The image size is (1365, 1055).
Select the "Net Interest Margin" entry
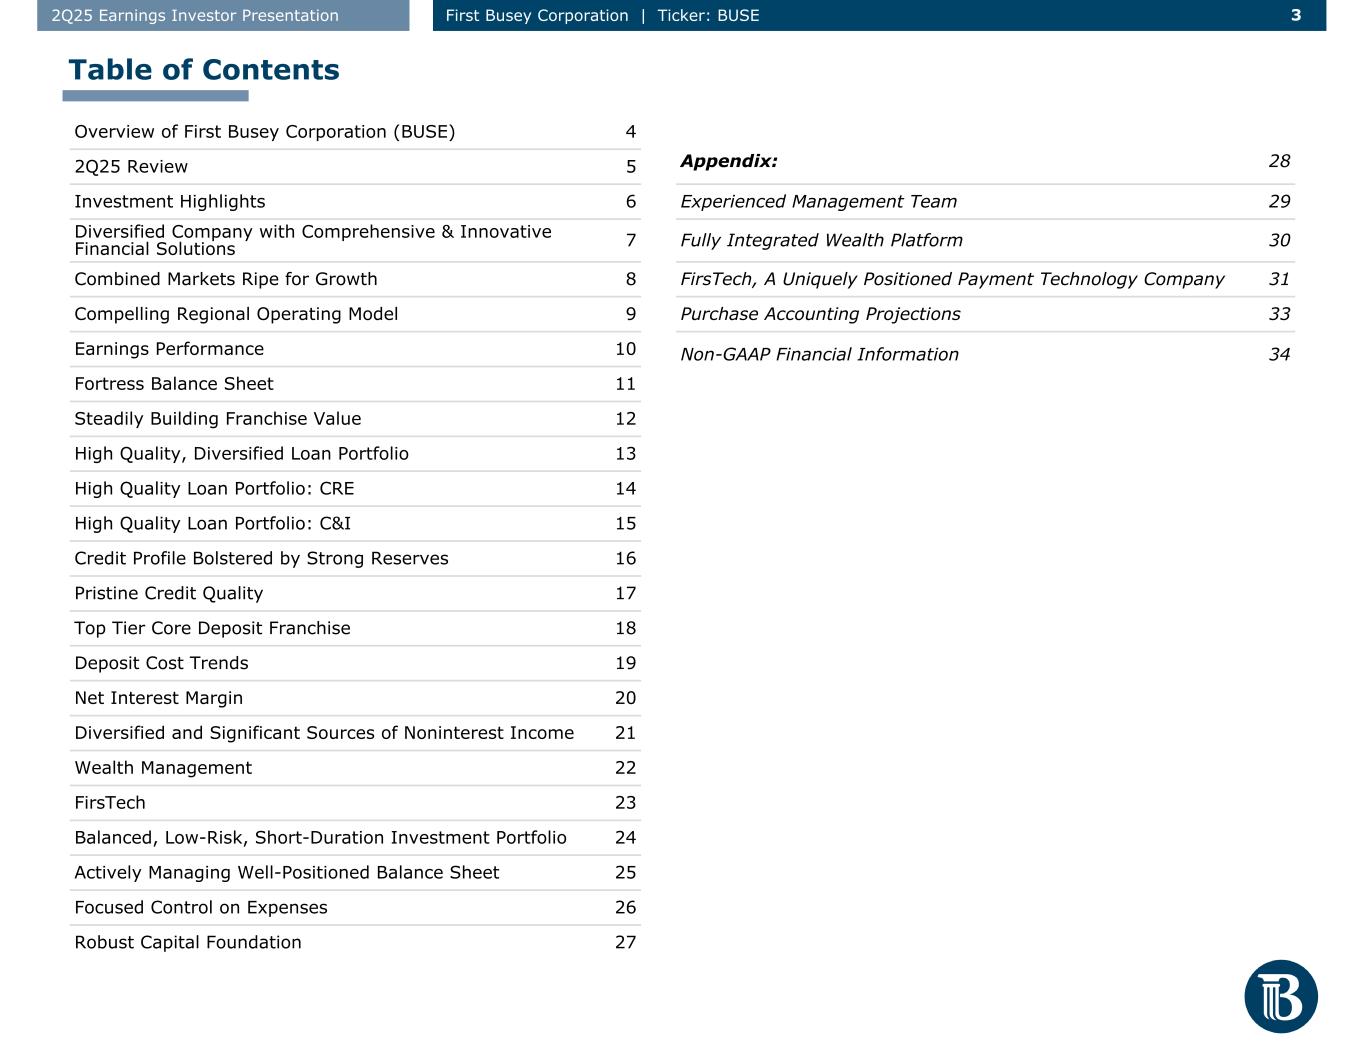159,698
